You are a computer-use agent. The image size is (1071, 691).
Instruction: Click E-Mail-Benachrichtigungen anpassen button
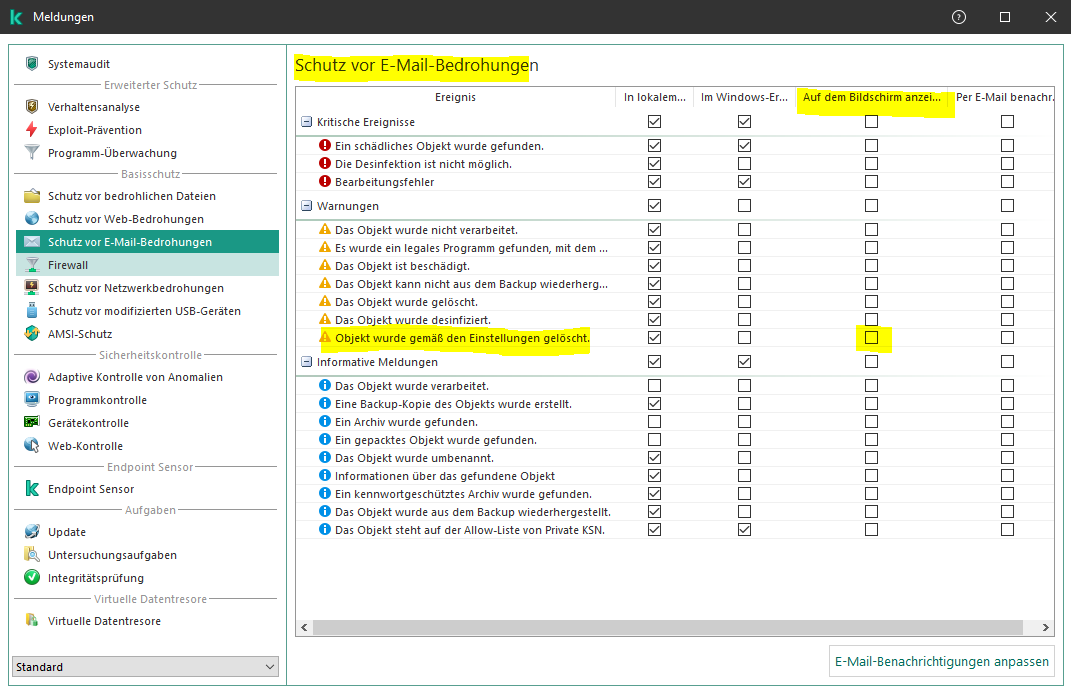[x=942, y=661]
